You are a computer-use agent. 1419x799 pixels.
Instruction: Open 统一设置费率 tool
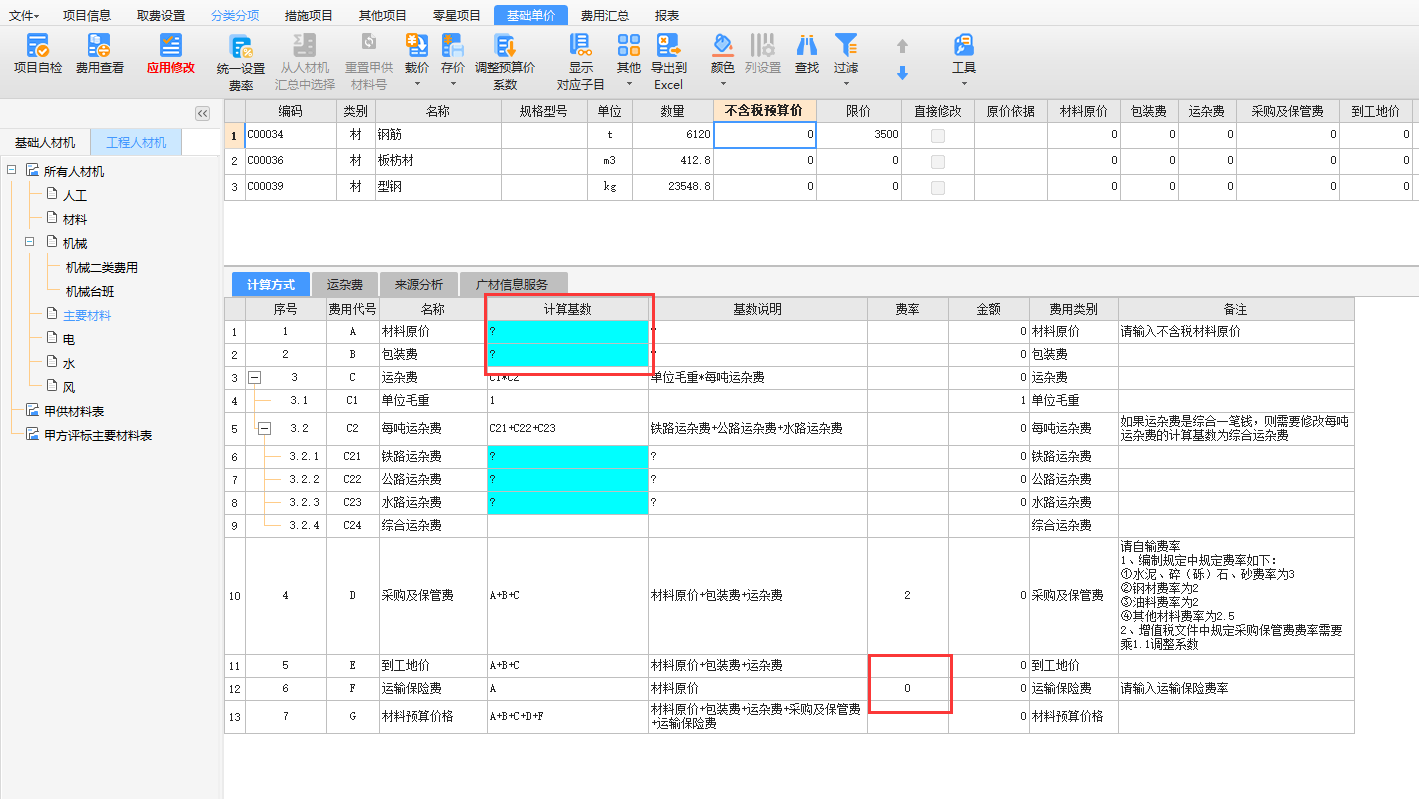click(x=241, y=48)
